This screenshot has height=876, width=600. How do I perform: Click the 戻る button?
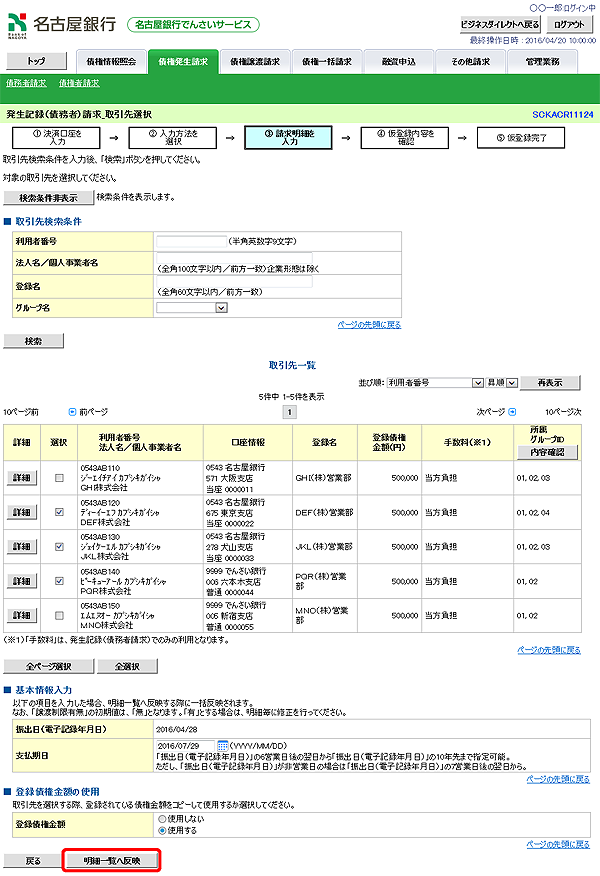(x=34, y=861)
